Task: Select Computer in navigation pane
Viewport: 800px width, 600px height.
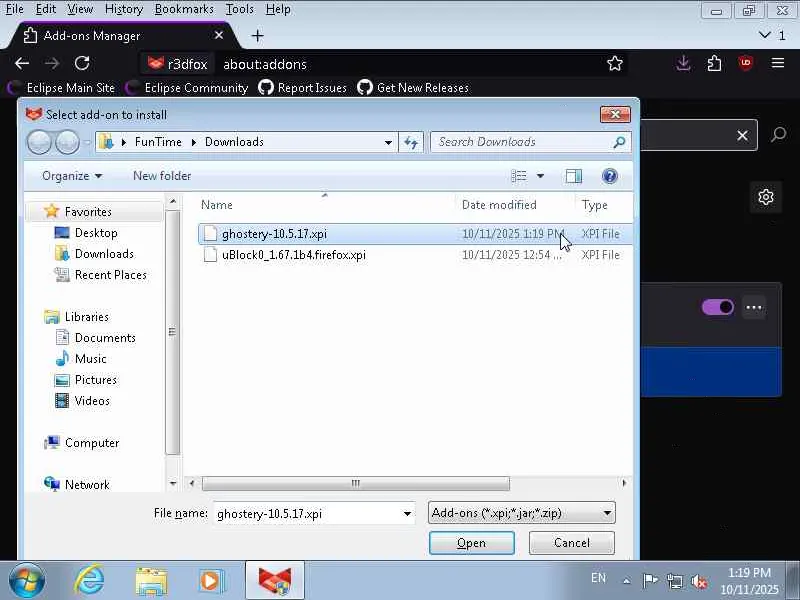Action: 82,443
